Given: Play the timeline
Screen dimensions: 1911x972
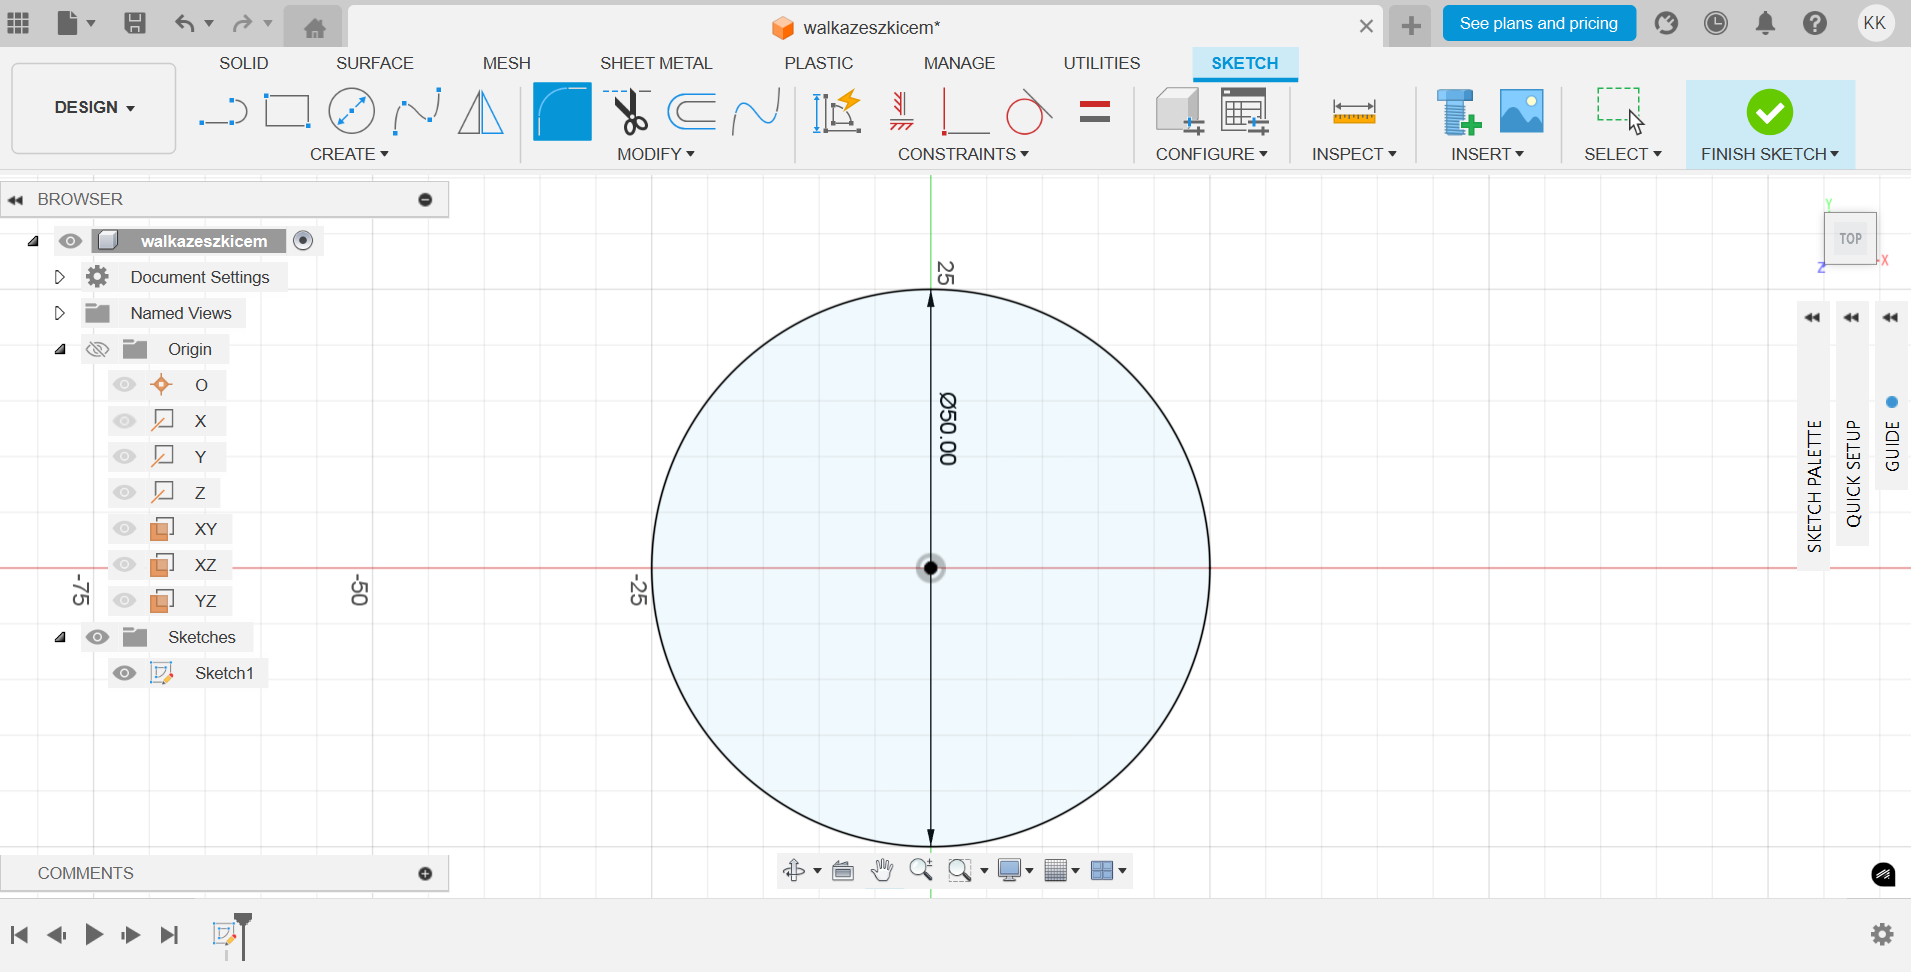Looking at the screenshot, I should [94, 935].
